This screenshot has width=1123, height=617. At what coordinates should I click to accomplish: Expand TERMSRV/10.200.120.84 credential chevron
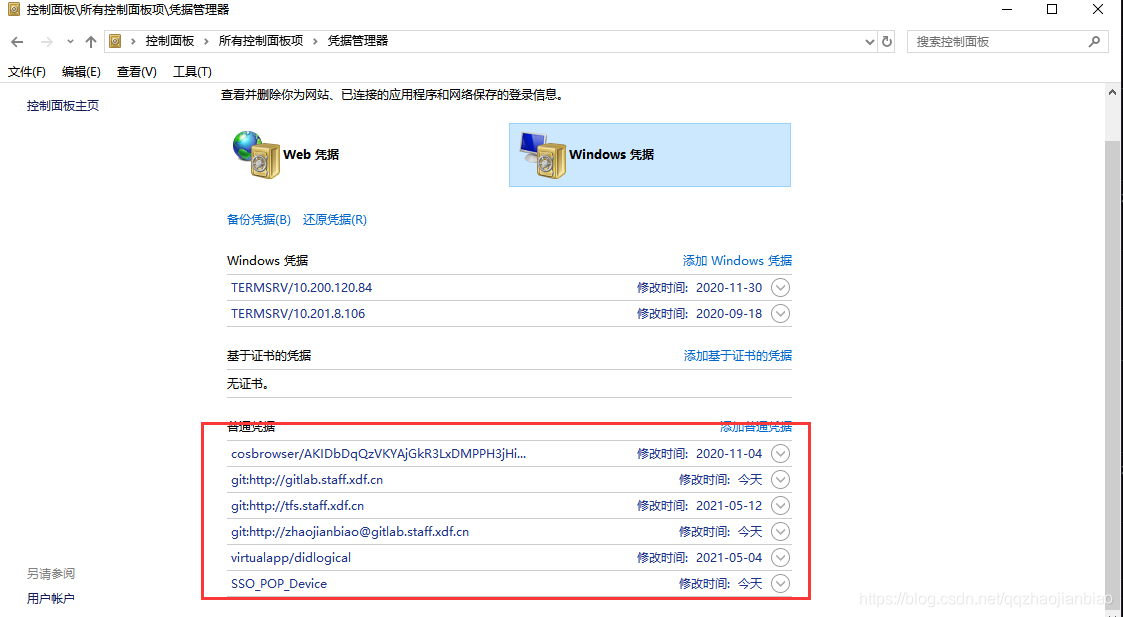pos(781,287)
